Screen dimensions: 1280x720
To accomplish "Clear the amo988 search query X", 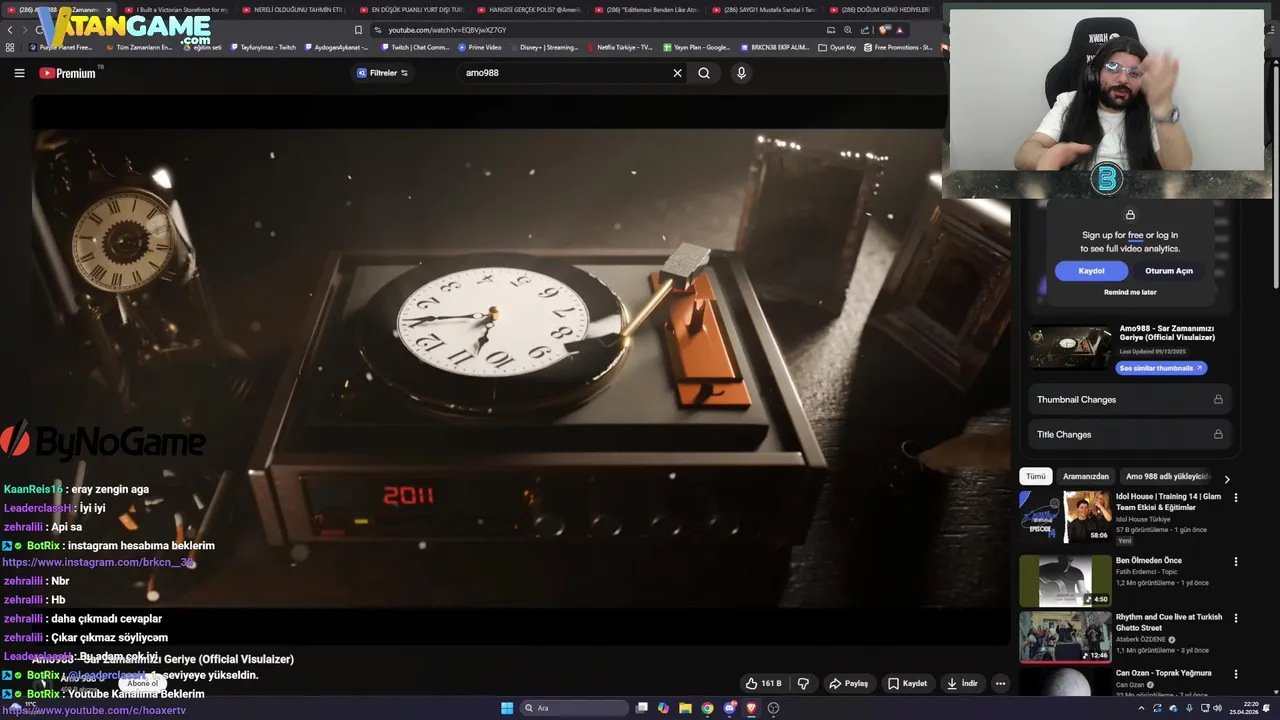I will tap(677, 73).
